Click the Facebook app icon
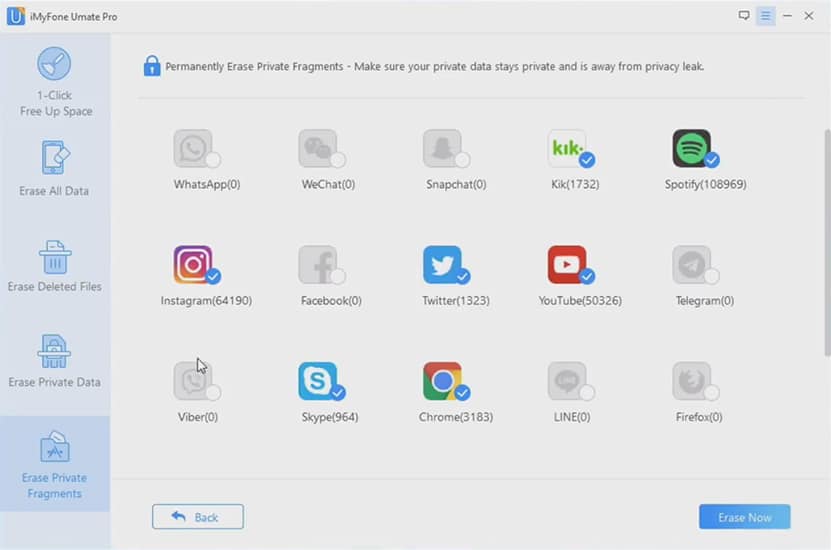Image resolution: width=831 pixels, height=550 pixels. click(317, 264)
